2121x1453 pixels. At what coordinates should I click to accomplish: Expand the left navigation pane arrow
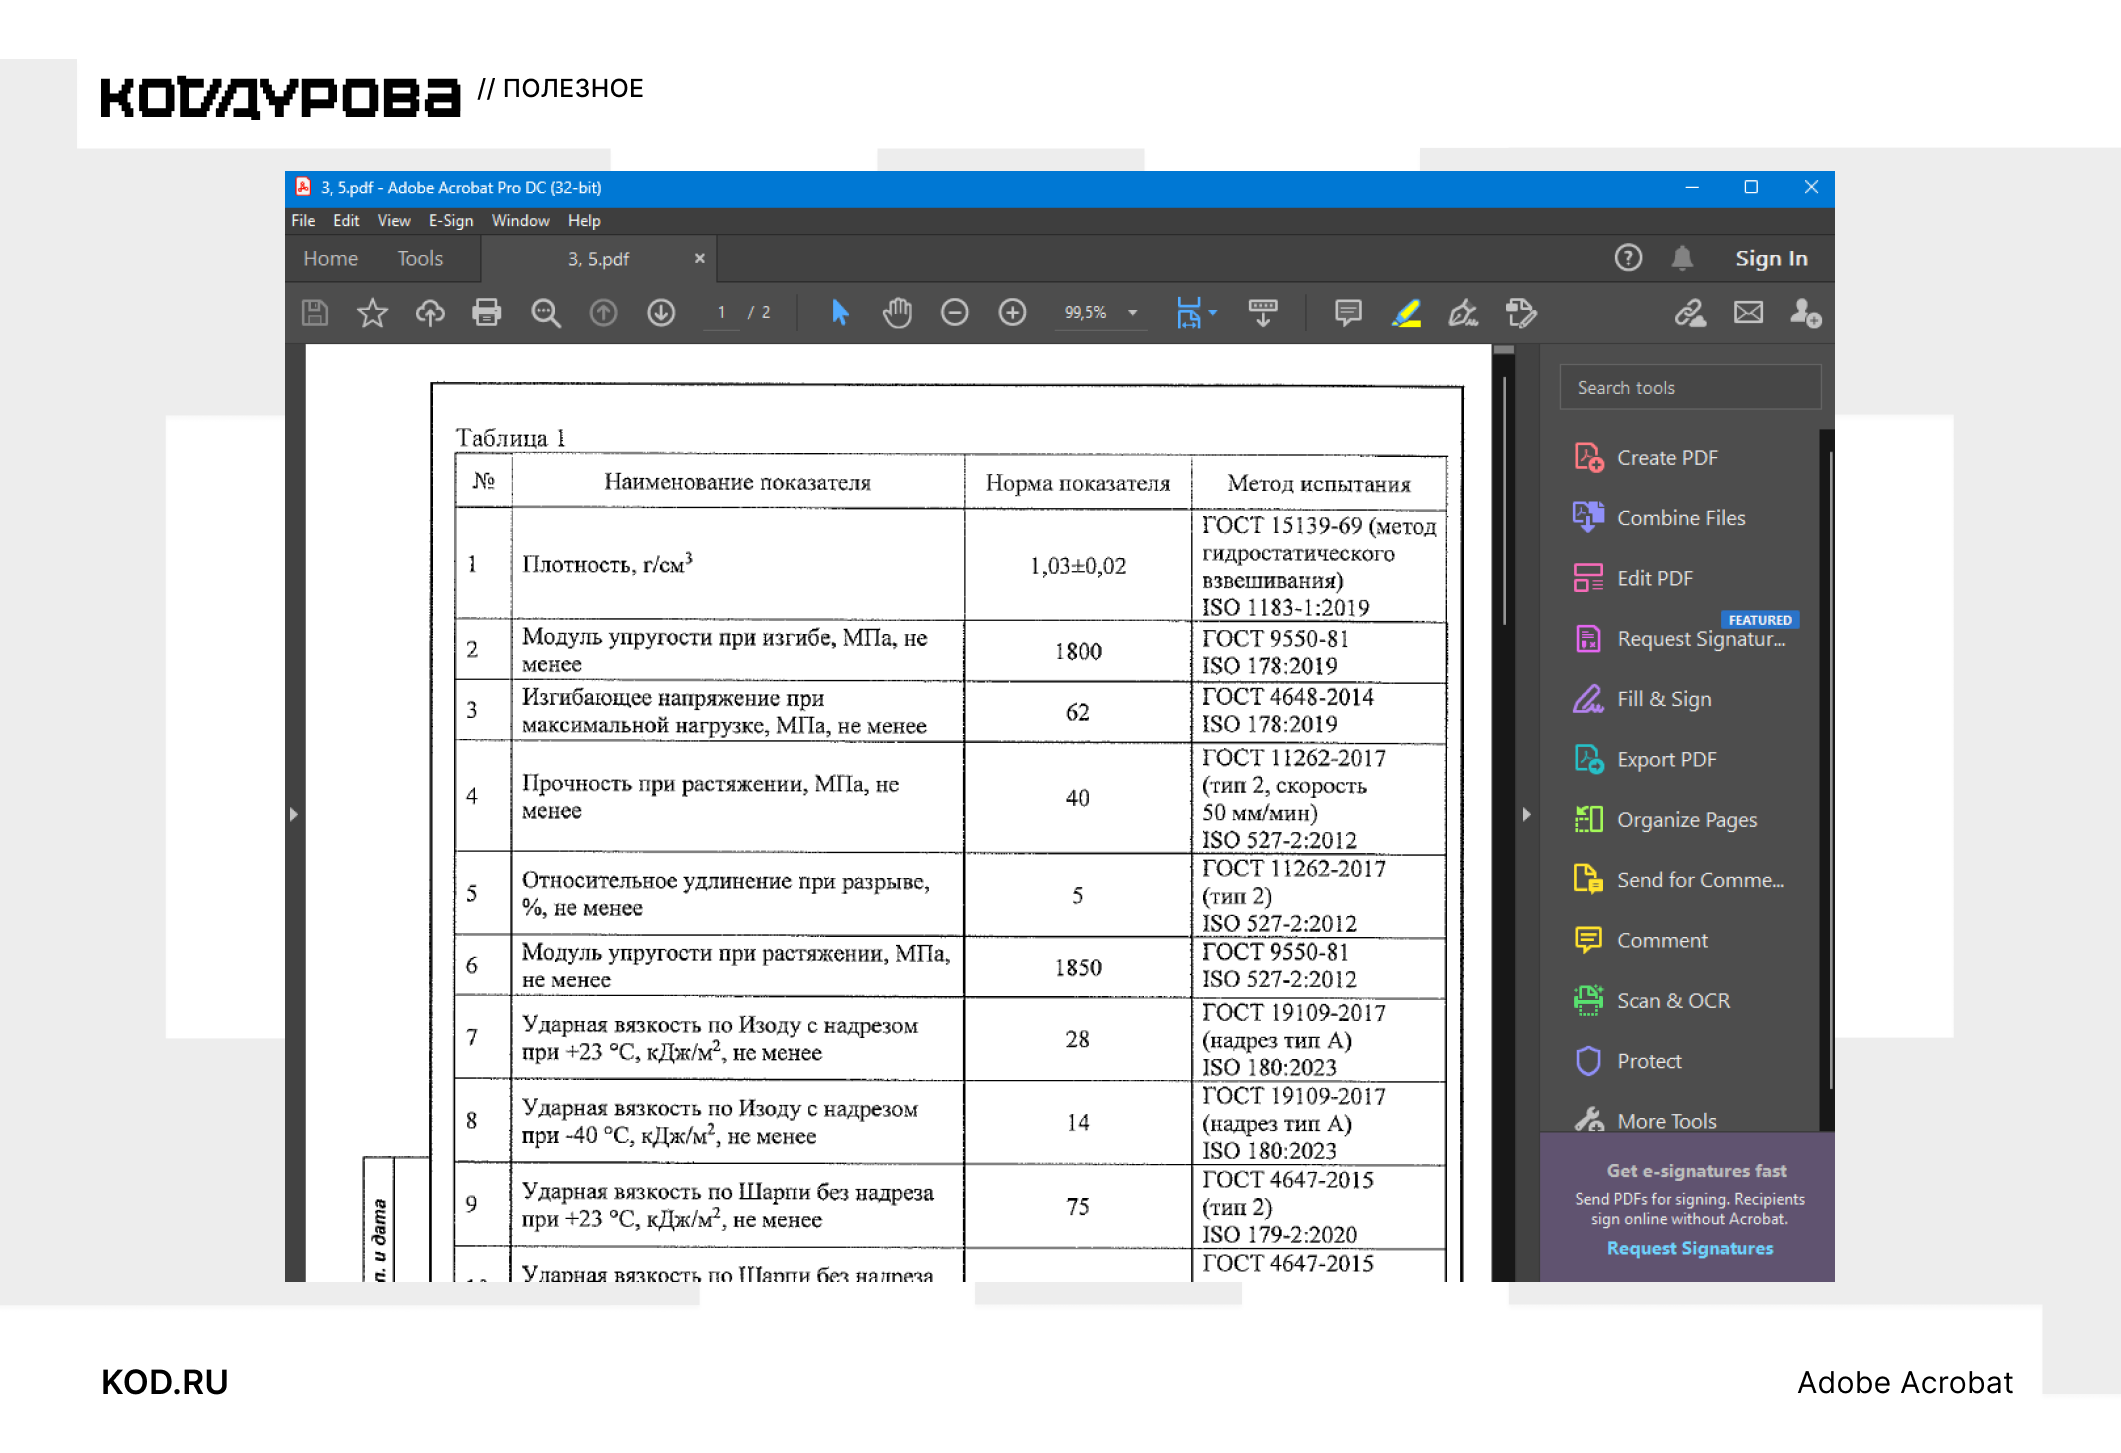[x=293, y=814]
